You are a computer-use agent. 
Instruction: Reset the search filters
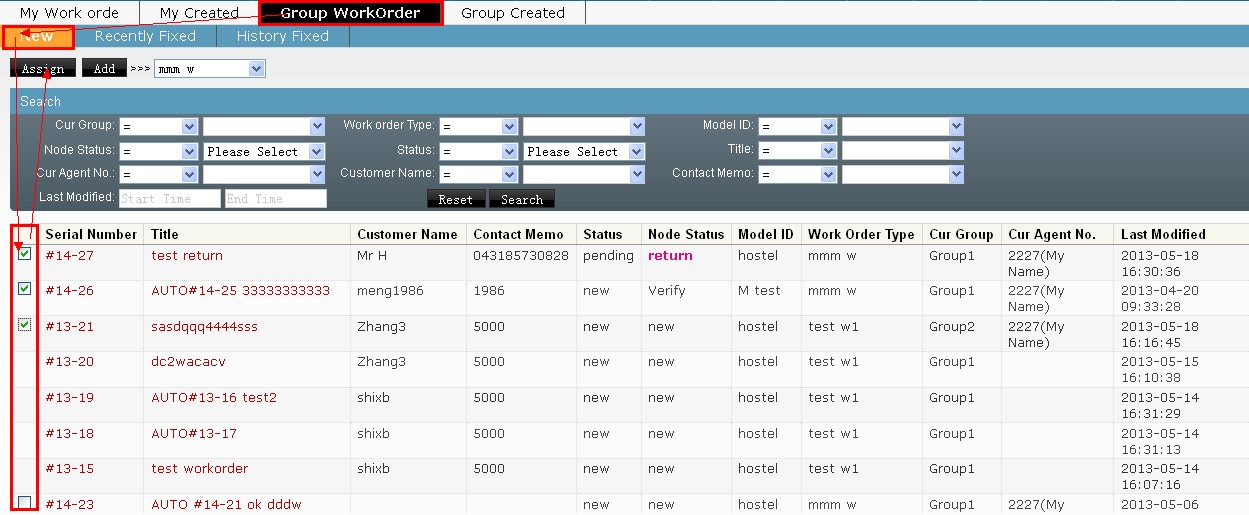pos(455,199)
